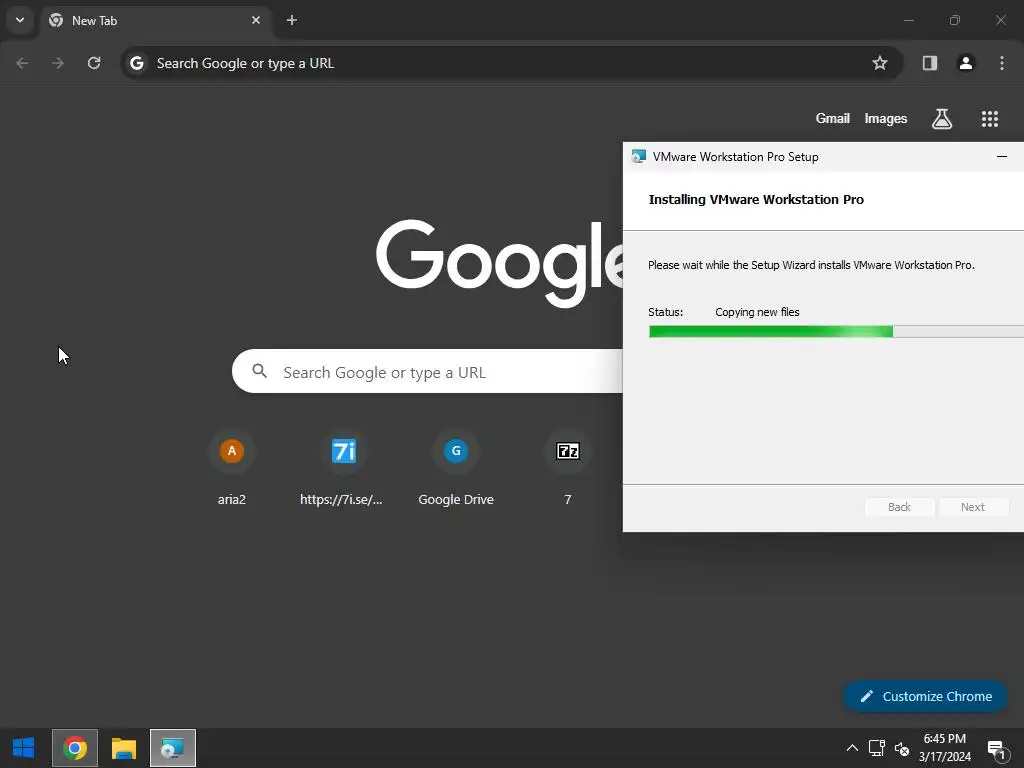1024x768 pixels.
Task: Click the 'Copying new files' status text
Action: 757,312
